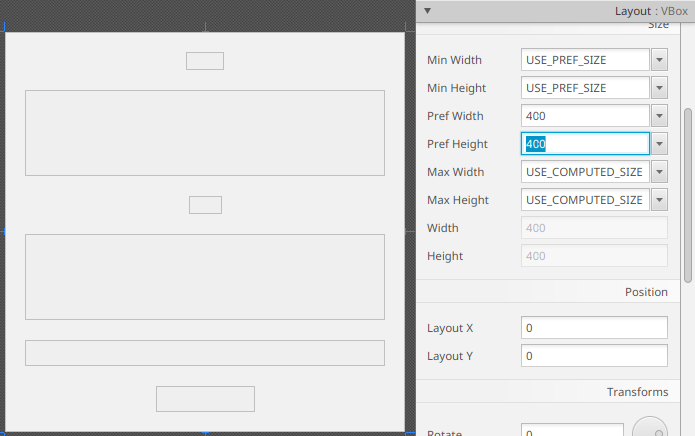Select the bottom button in the canvas

click(205, 398)
